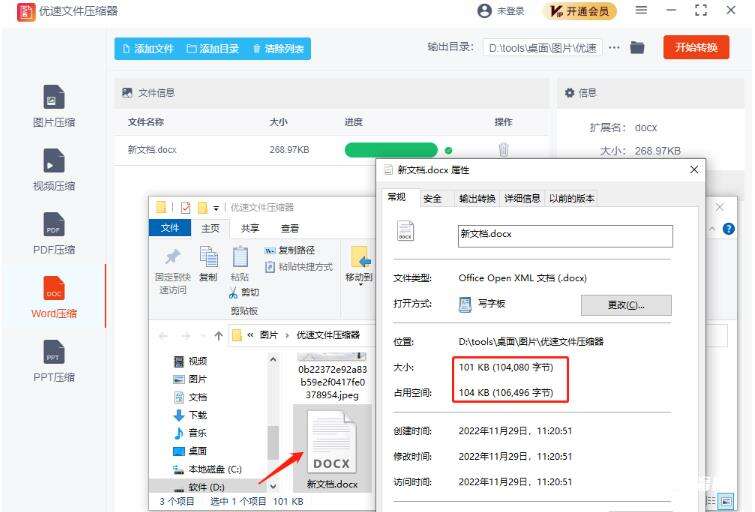
Task: Select the Word压缩 tool
Action: point(53,297)
